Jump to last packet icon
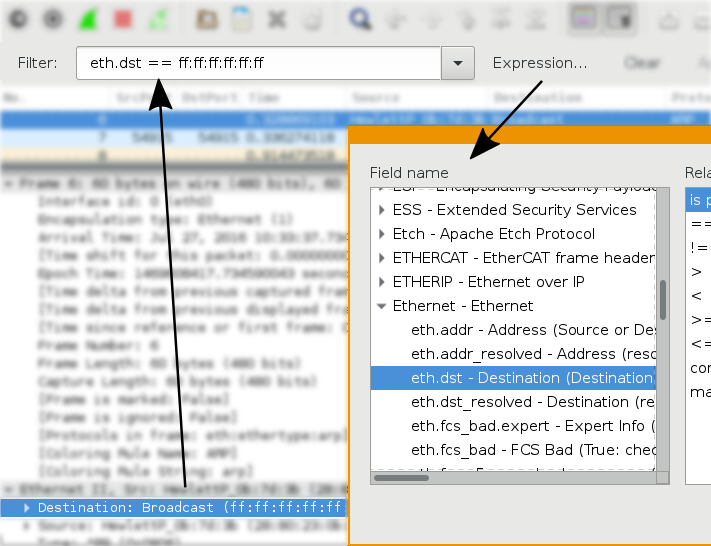711x546 pixels. [x=537, y=20]
